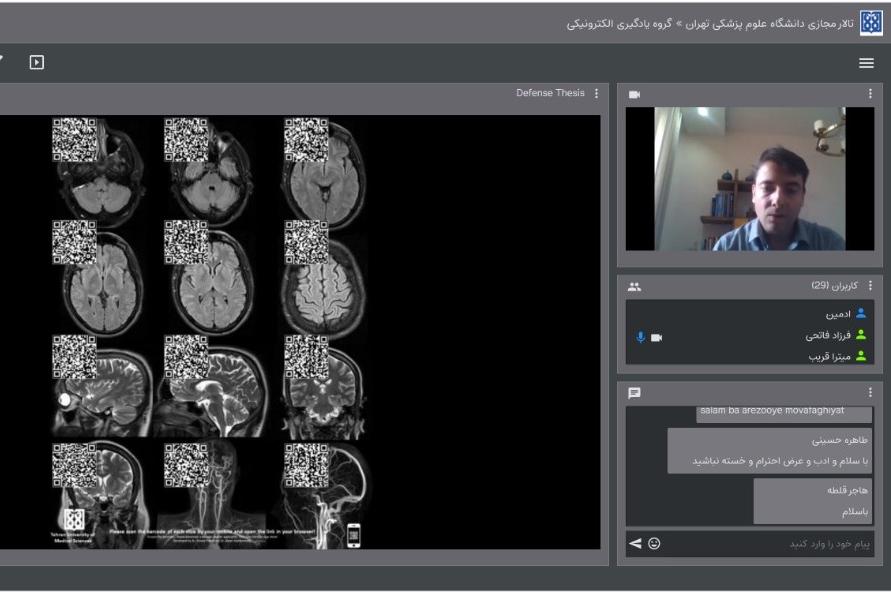Click the university logo in header
The width and height of the screenshot is (891, 594).
pos(871,22)
